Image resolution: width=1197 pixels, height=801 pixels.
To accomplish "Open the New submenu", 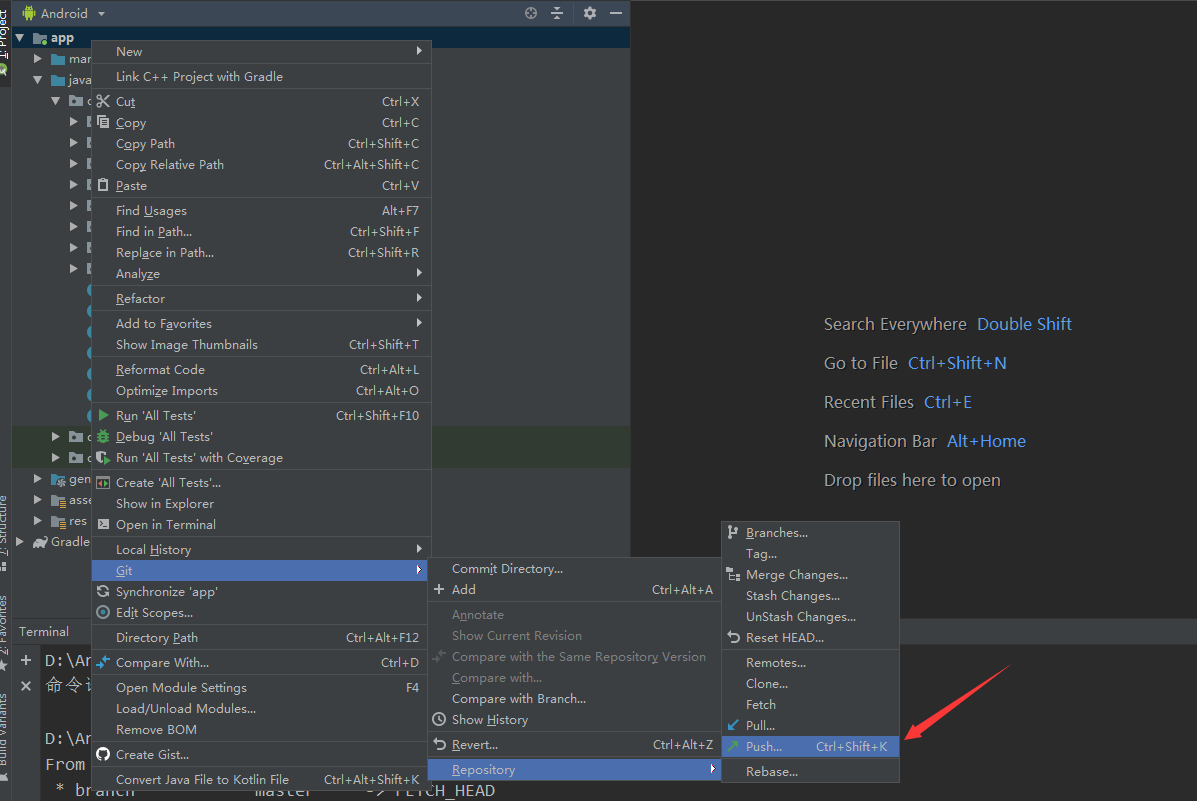I will [261, 51].
